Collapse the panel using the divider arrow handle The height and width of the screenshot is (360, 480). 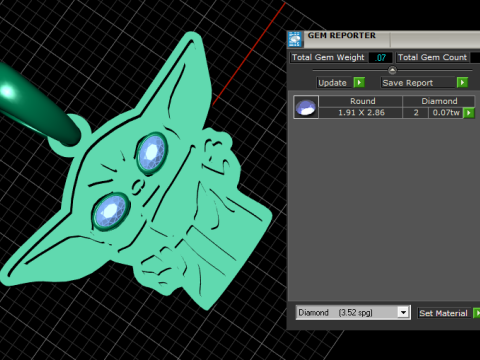point(392,70)
